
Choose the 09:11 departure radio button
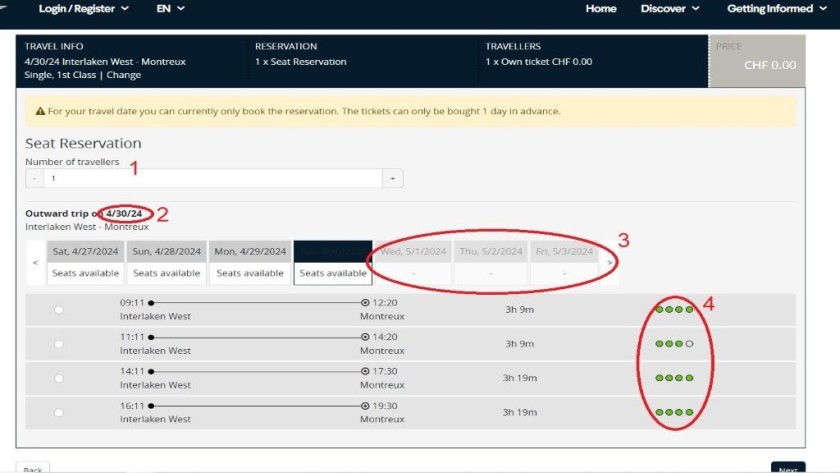pos(59,310)
